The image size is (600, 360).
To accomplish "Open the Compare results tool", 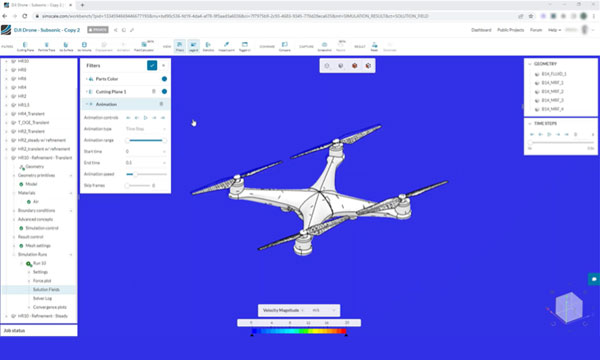I will point(284,47).
